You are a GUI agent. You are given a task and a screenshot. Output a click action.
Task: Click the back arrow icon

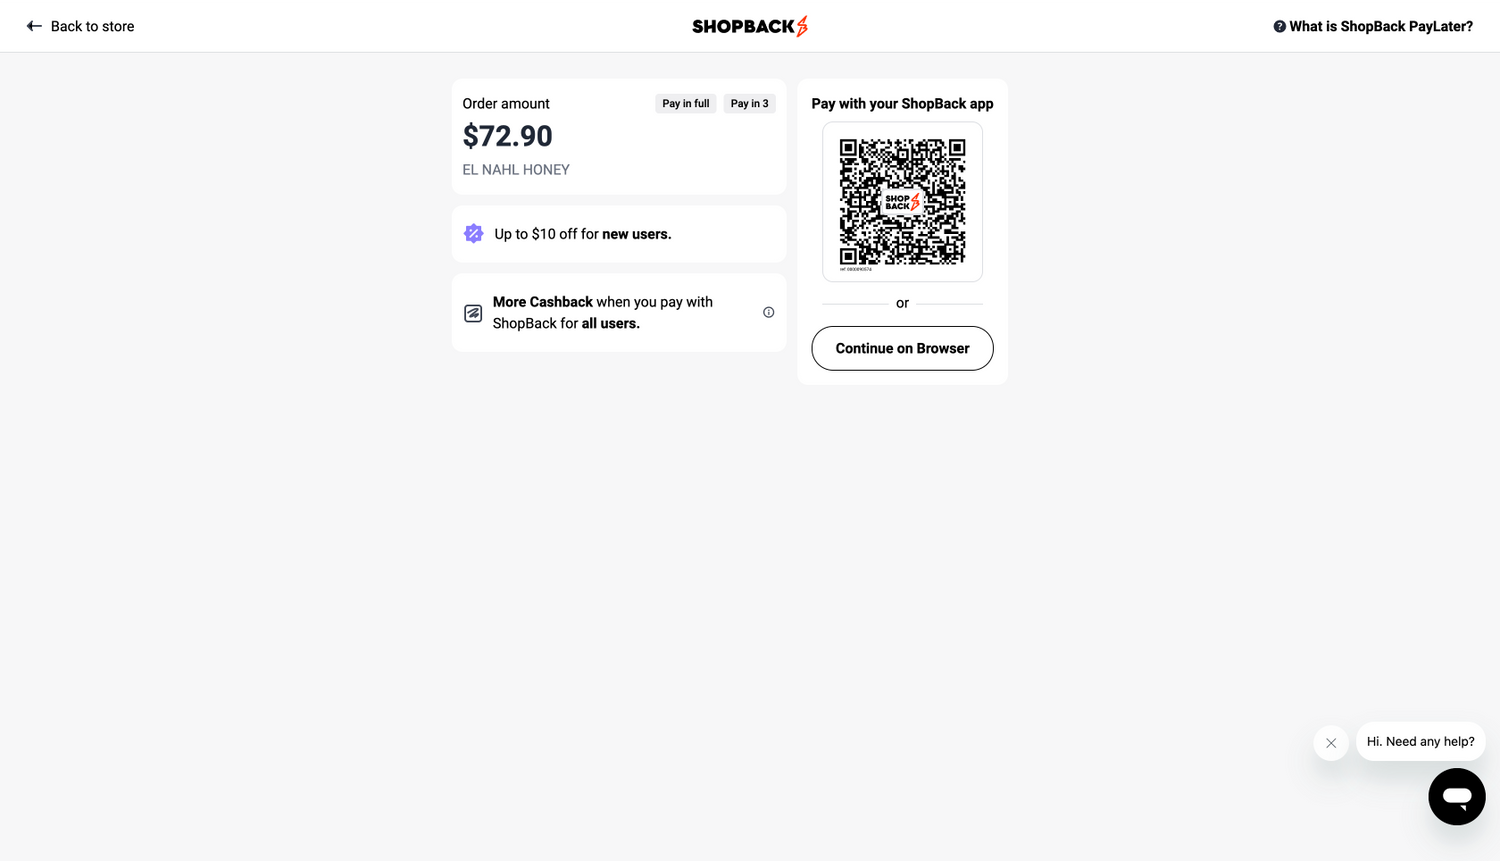click(34, 26)
